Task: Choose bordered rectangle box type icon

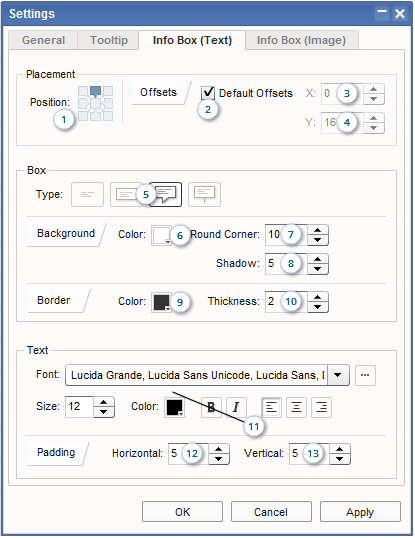Action: tap(126, 195)
